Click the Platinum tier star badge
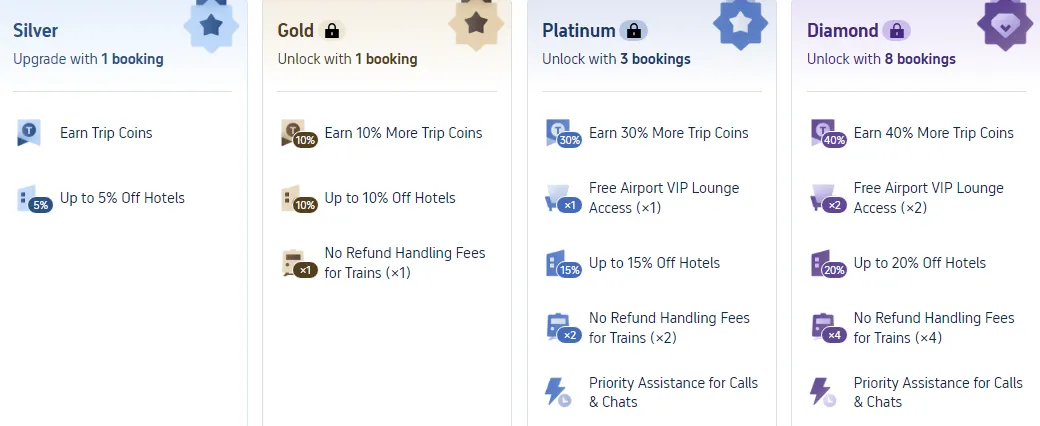 740,25
